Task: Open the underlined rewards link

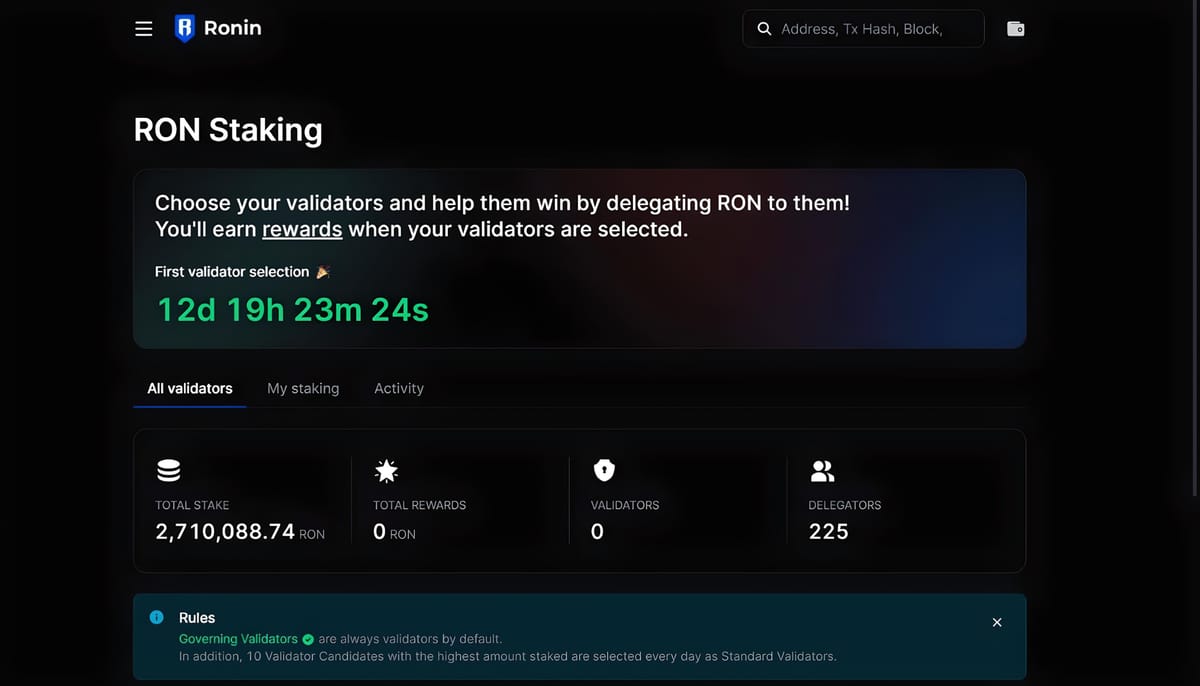Action: [x=301, y=229]
